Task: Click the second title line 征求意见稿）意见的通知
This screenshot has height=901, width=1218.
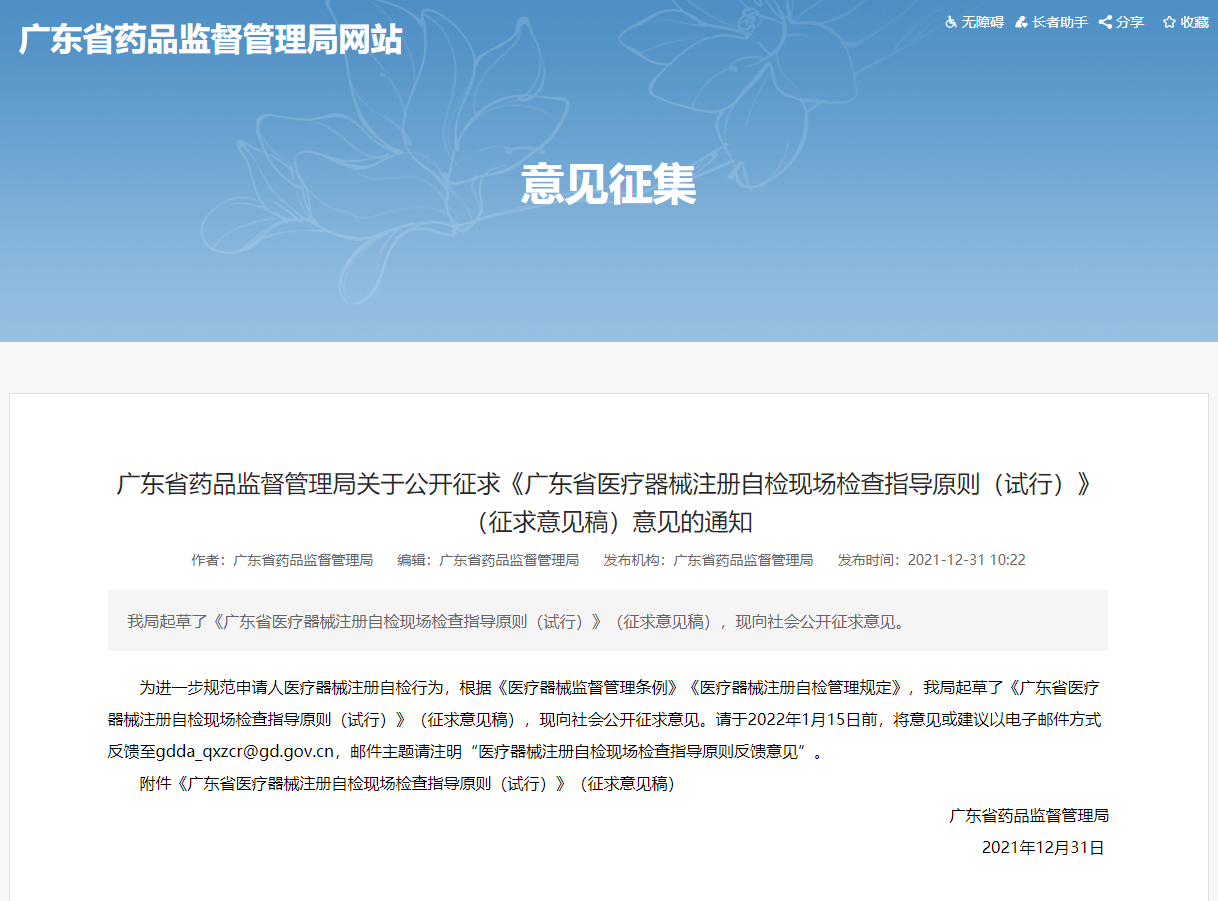Action: coord(608,522)
